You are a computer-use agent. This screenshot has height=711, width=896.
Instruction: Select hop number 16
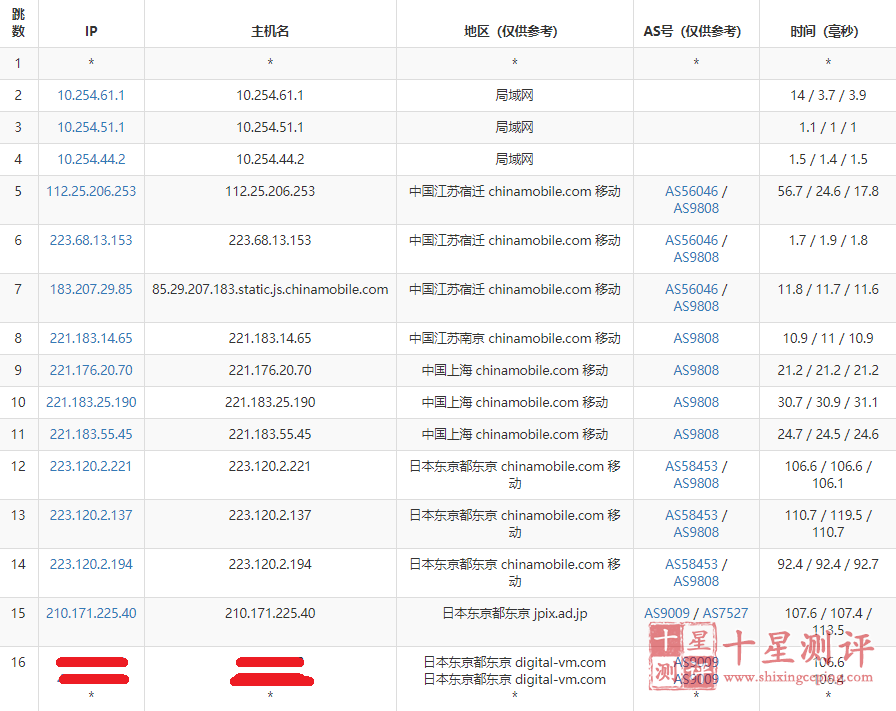[x=18, y=663]
